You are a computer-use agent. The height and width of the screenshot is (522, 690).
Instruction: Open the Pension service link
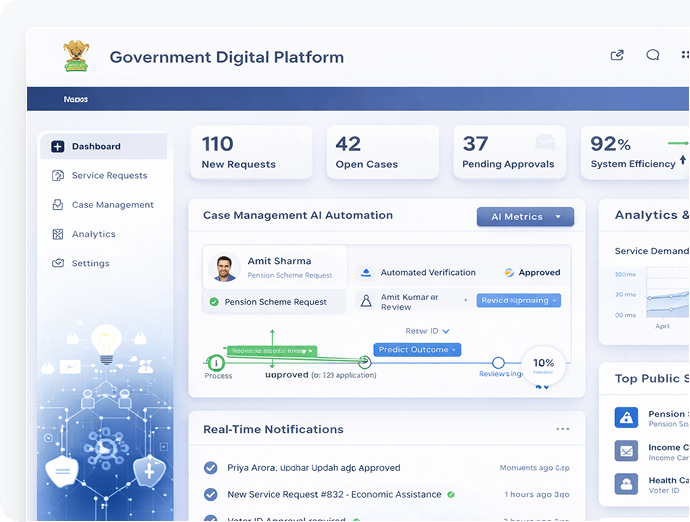[x=667, y=414]
